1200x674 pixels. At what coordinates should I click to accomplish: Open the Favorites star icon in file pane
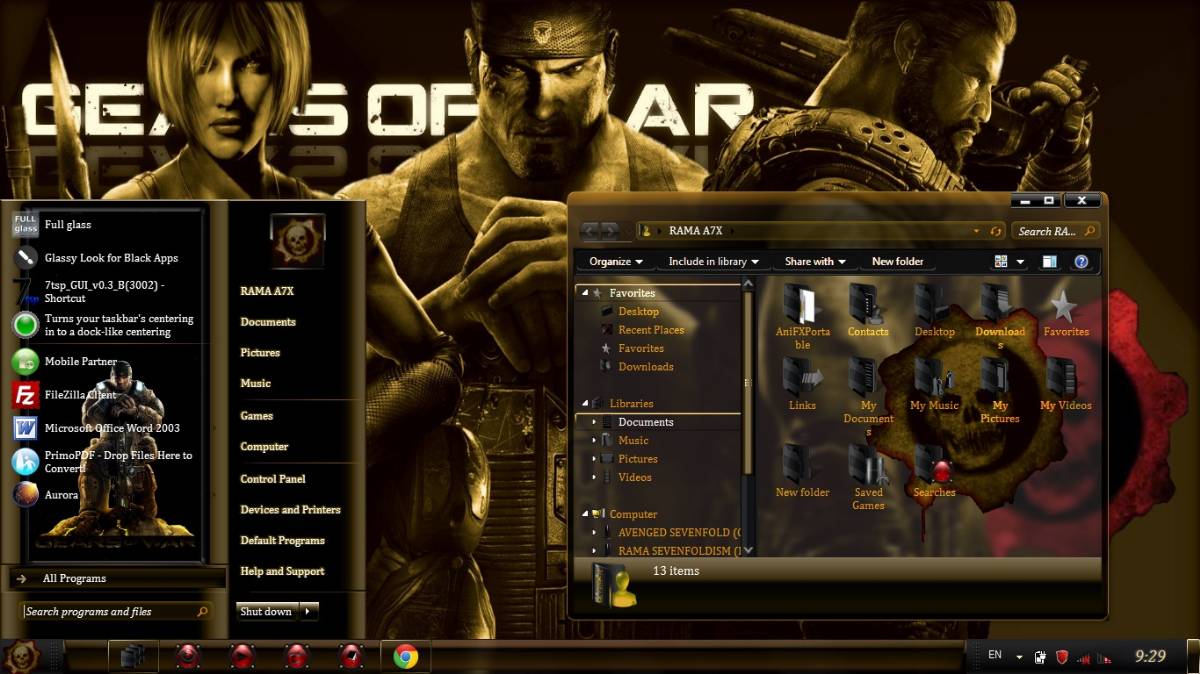pyautogui.click(x=1064, y=305)
